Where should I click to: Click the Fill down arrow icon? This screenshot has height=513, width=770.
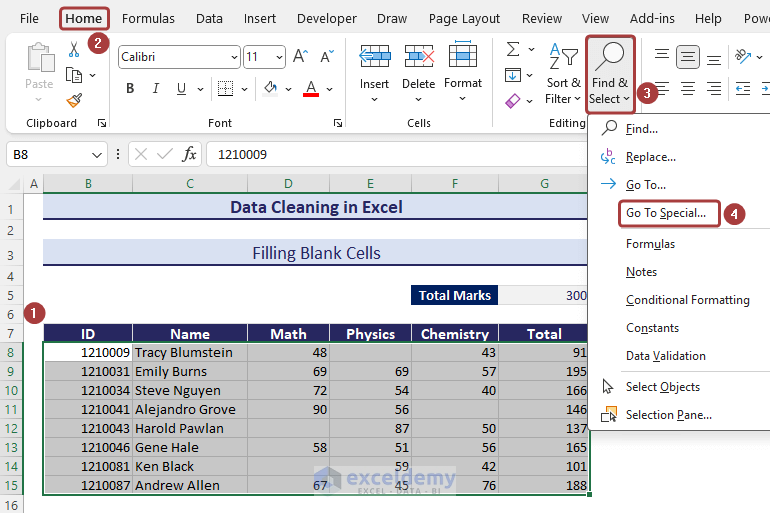513,75
